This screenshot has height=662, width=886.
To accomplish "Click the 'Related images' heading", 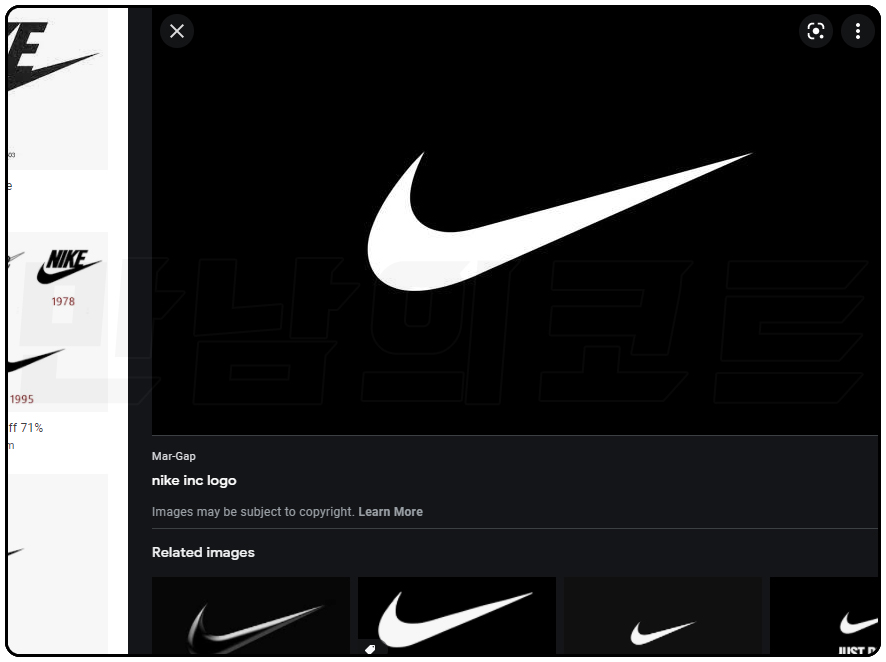I will [203, 552].
